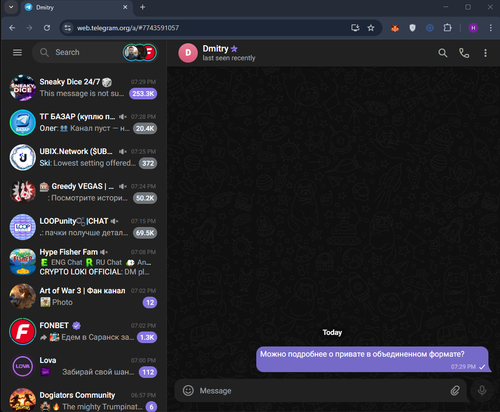Click Dmitry's premium star badge
The width and height of the screenshot is (500, 412).
point(234,49)
